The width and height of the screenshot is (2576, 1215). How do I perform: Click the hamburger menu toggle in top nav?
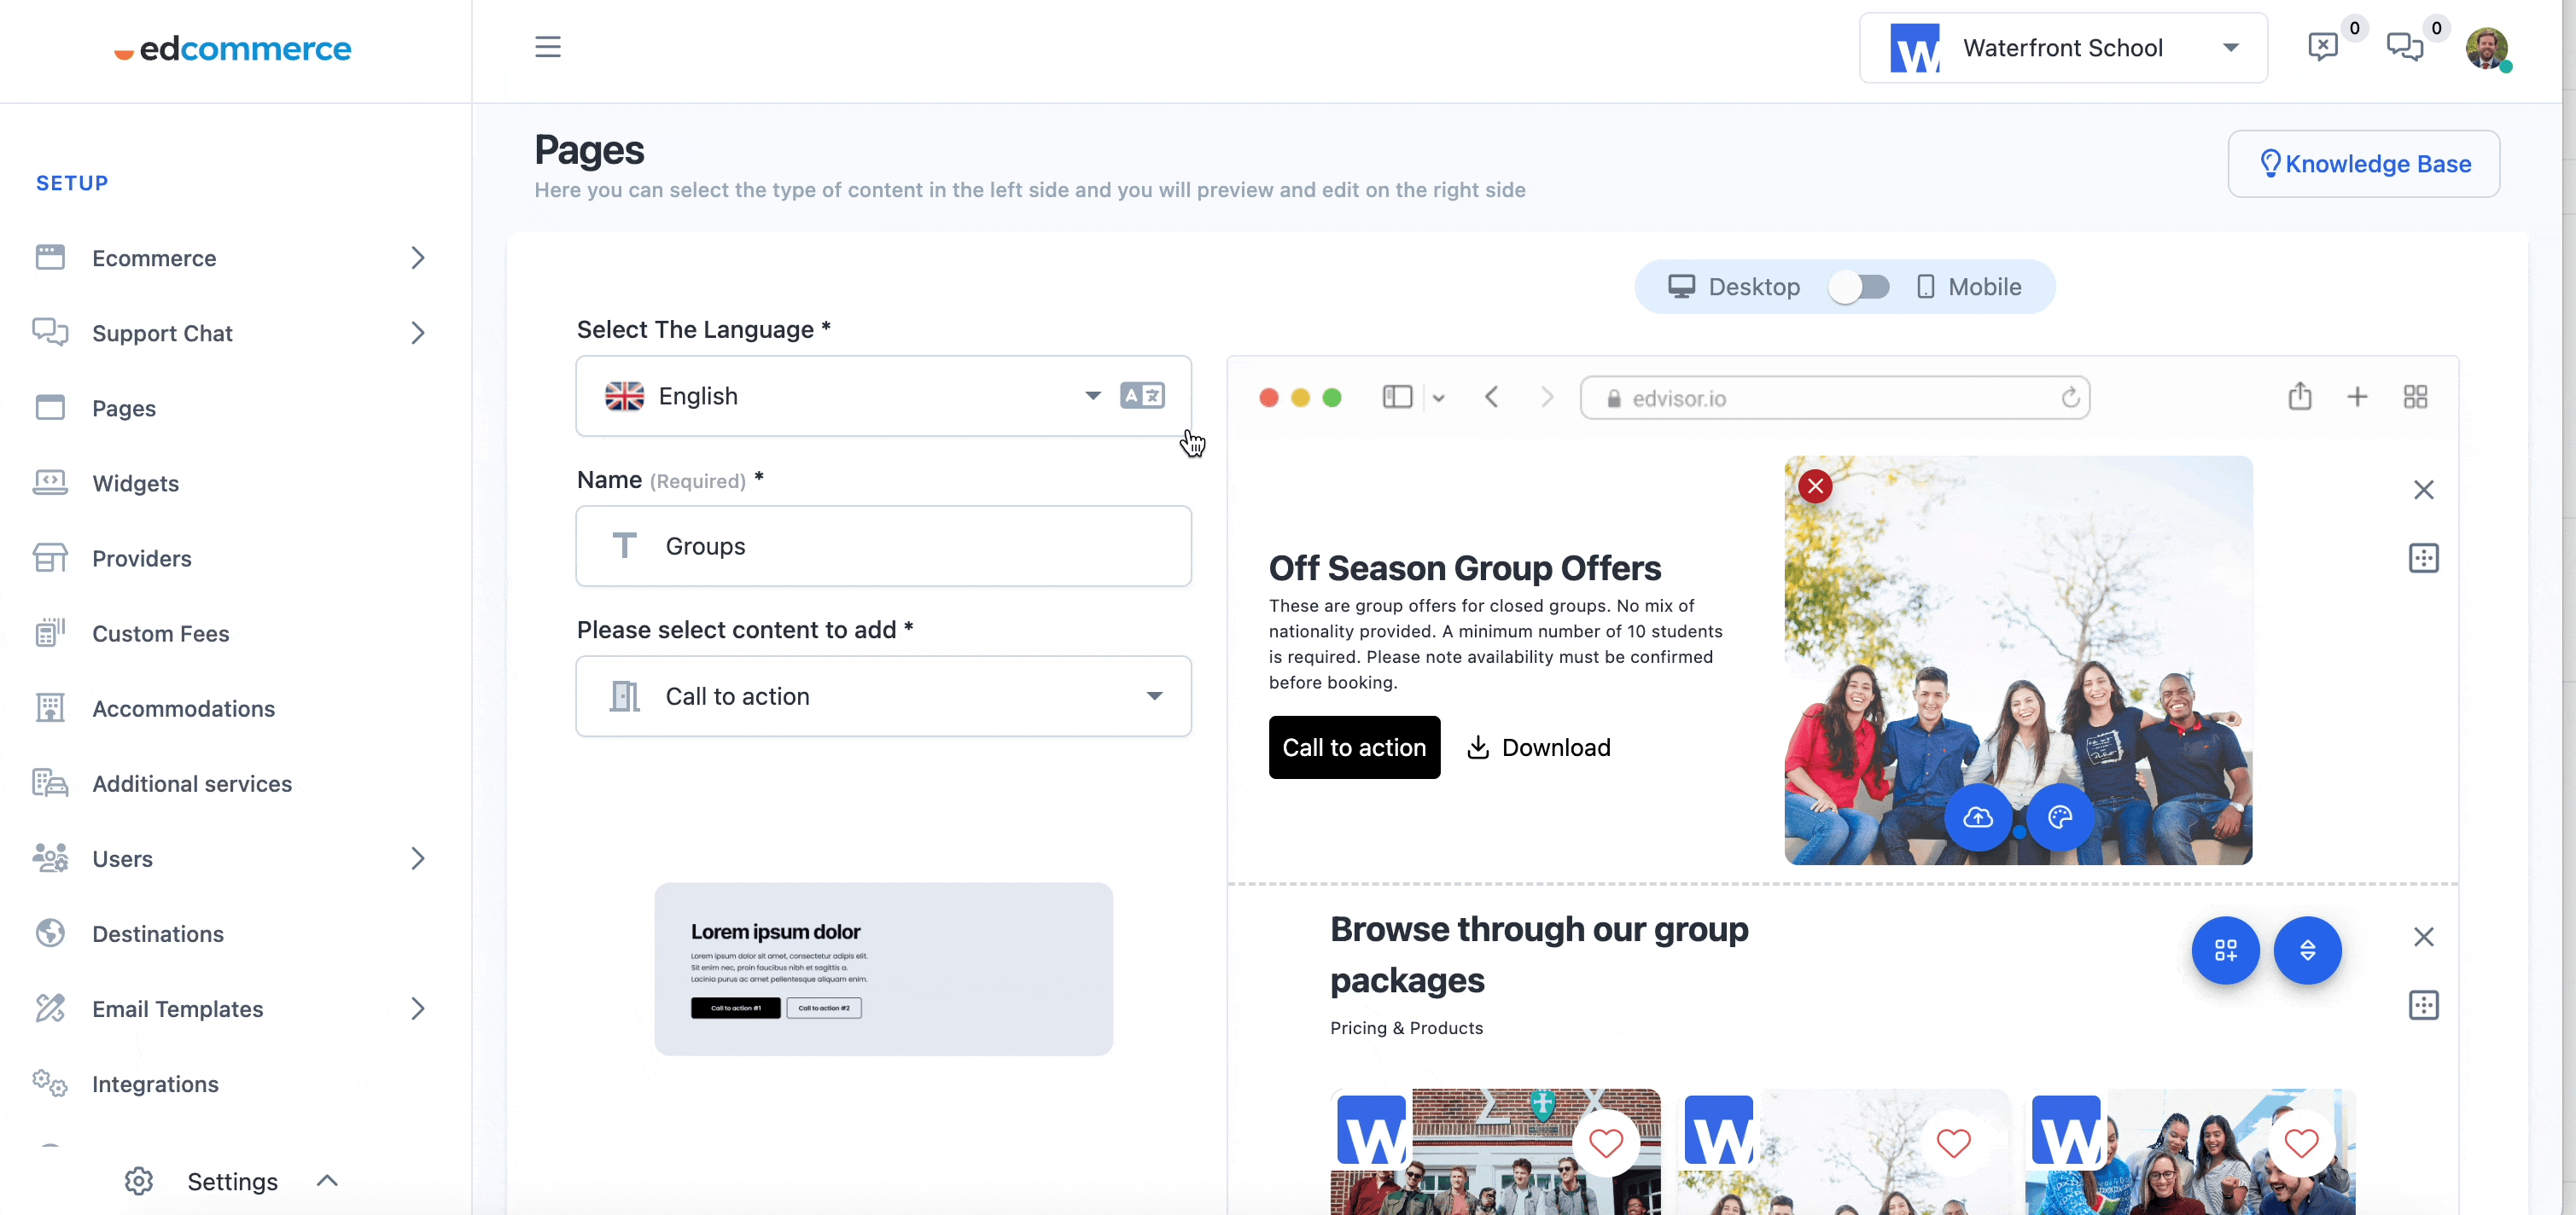coord(549,46)
